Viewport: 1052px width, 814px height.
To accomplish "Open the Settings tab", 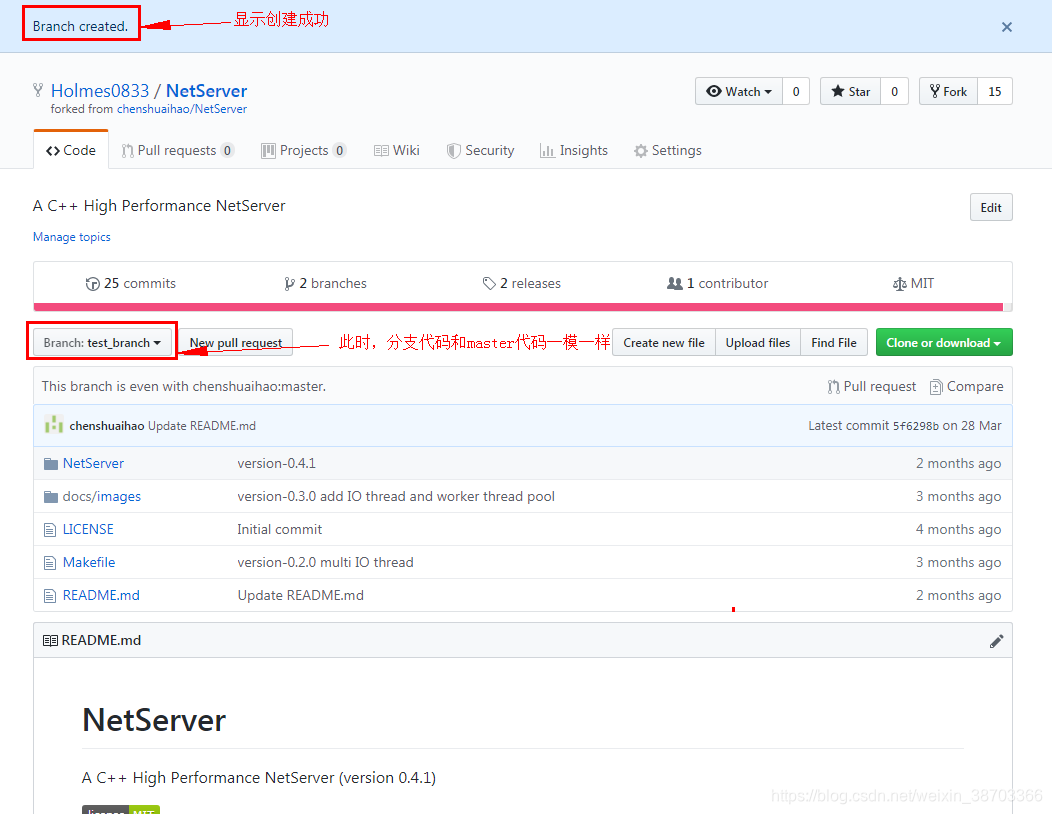I will 668,150.
